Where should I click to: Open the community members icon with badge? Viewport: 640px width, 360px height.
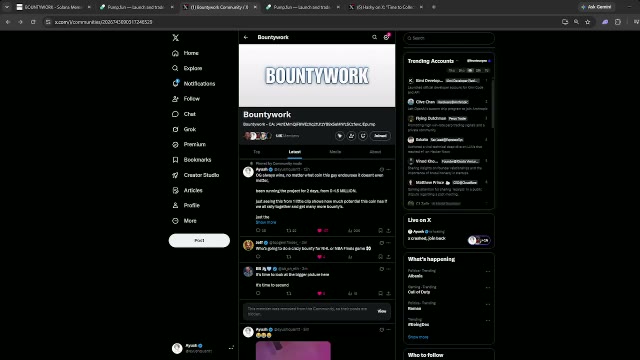[386, 37]
